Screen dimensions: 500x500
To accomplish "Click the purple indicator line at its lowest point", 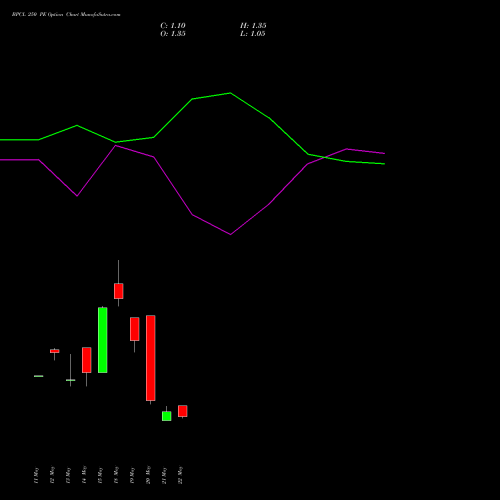I will pos(230,234).
